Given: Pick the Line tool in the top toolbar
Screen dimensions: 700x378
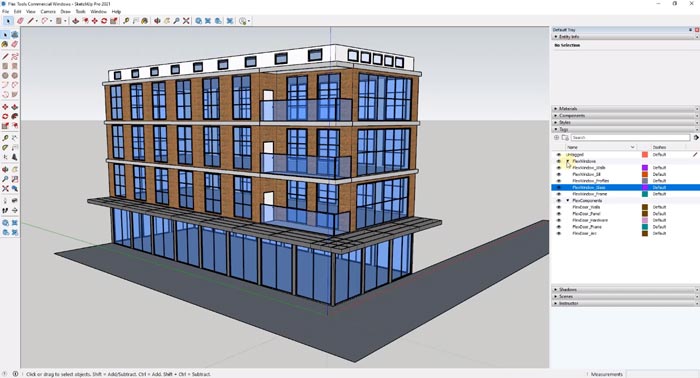Looking at the screenshot, I should click(30, 21).
